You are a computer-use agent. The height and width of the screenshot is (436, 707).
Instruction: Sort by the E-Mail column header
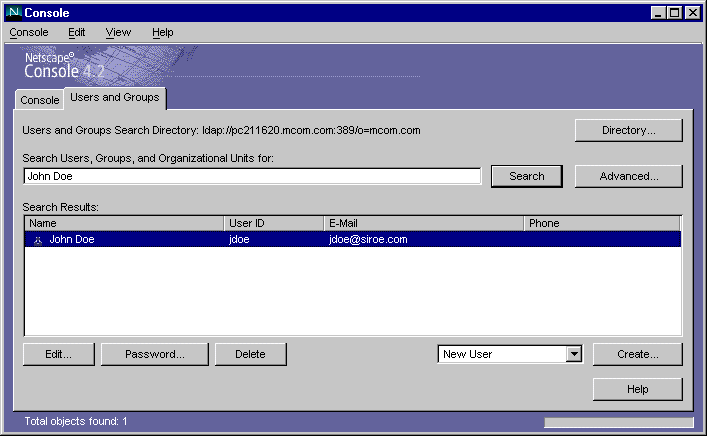(424, 223)
